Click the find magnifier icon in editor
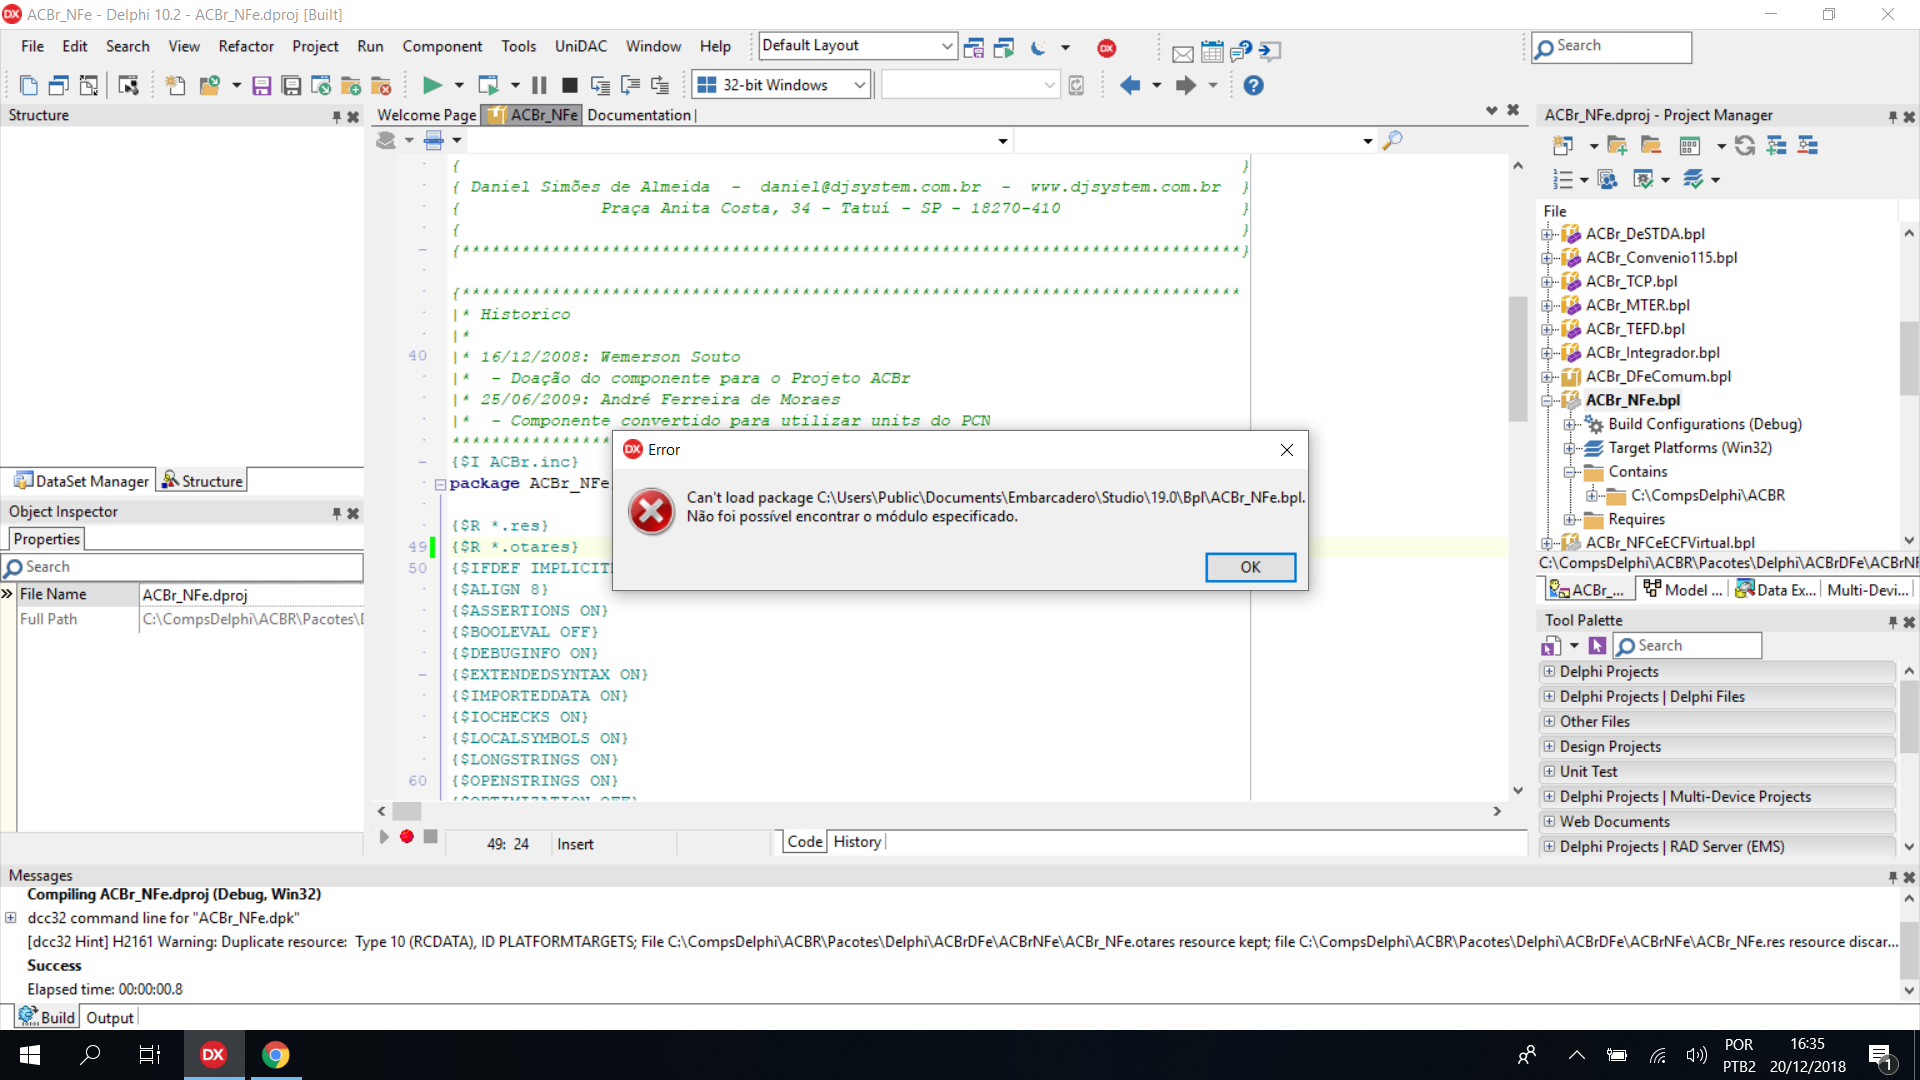Image resolution: width=1920 pixels, height=1080 pixels. pyautogui.click(x=1392, y=141)
